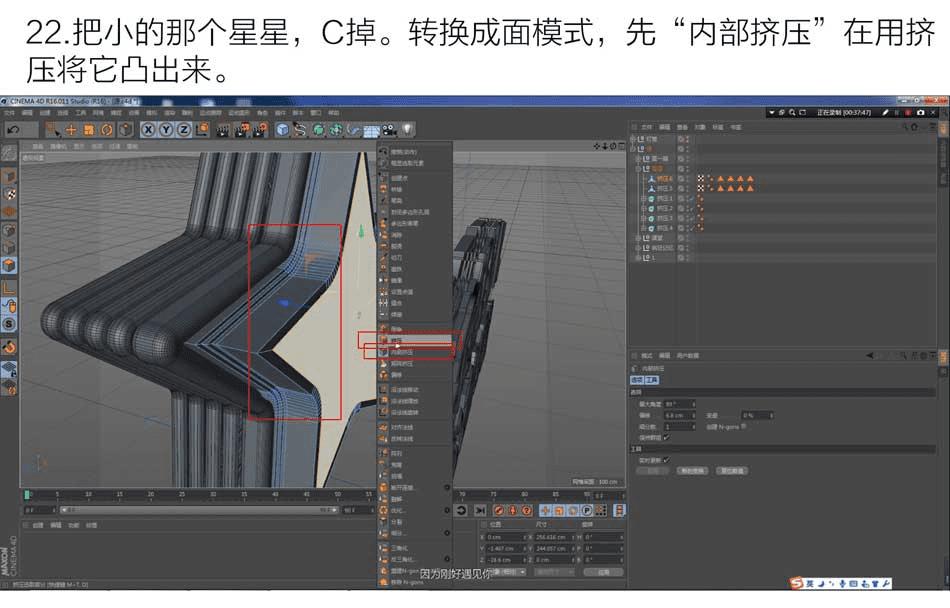Toggle the Z axis lock
Screen dimensions: 950x608
point(184,130)
